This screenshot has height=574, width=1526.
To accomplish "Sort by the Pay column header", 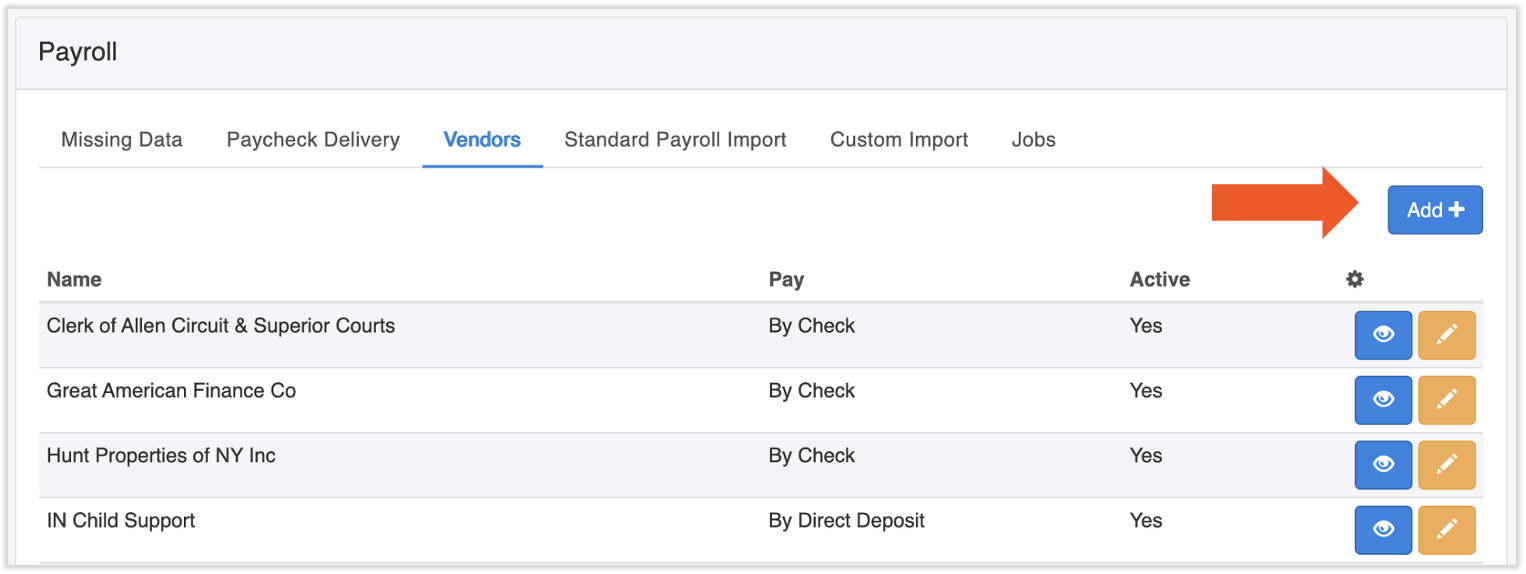I will (786, 280).
